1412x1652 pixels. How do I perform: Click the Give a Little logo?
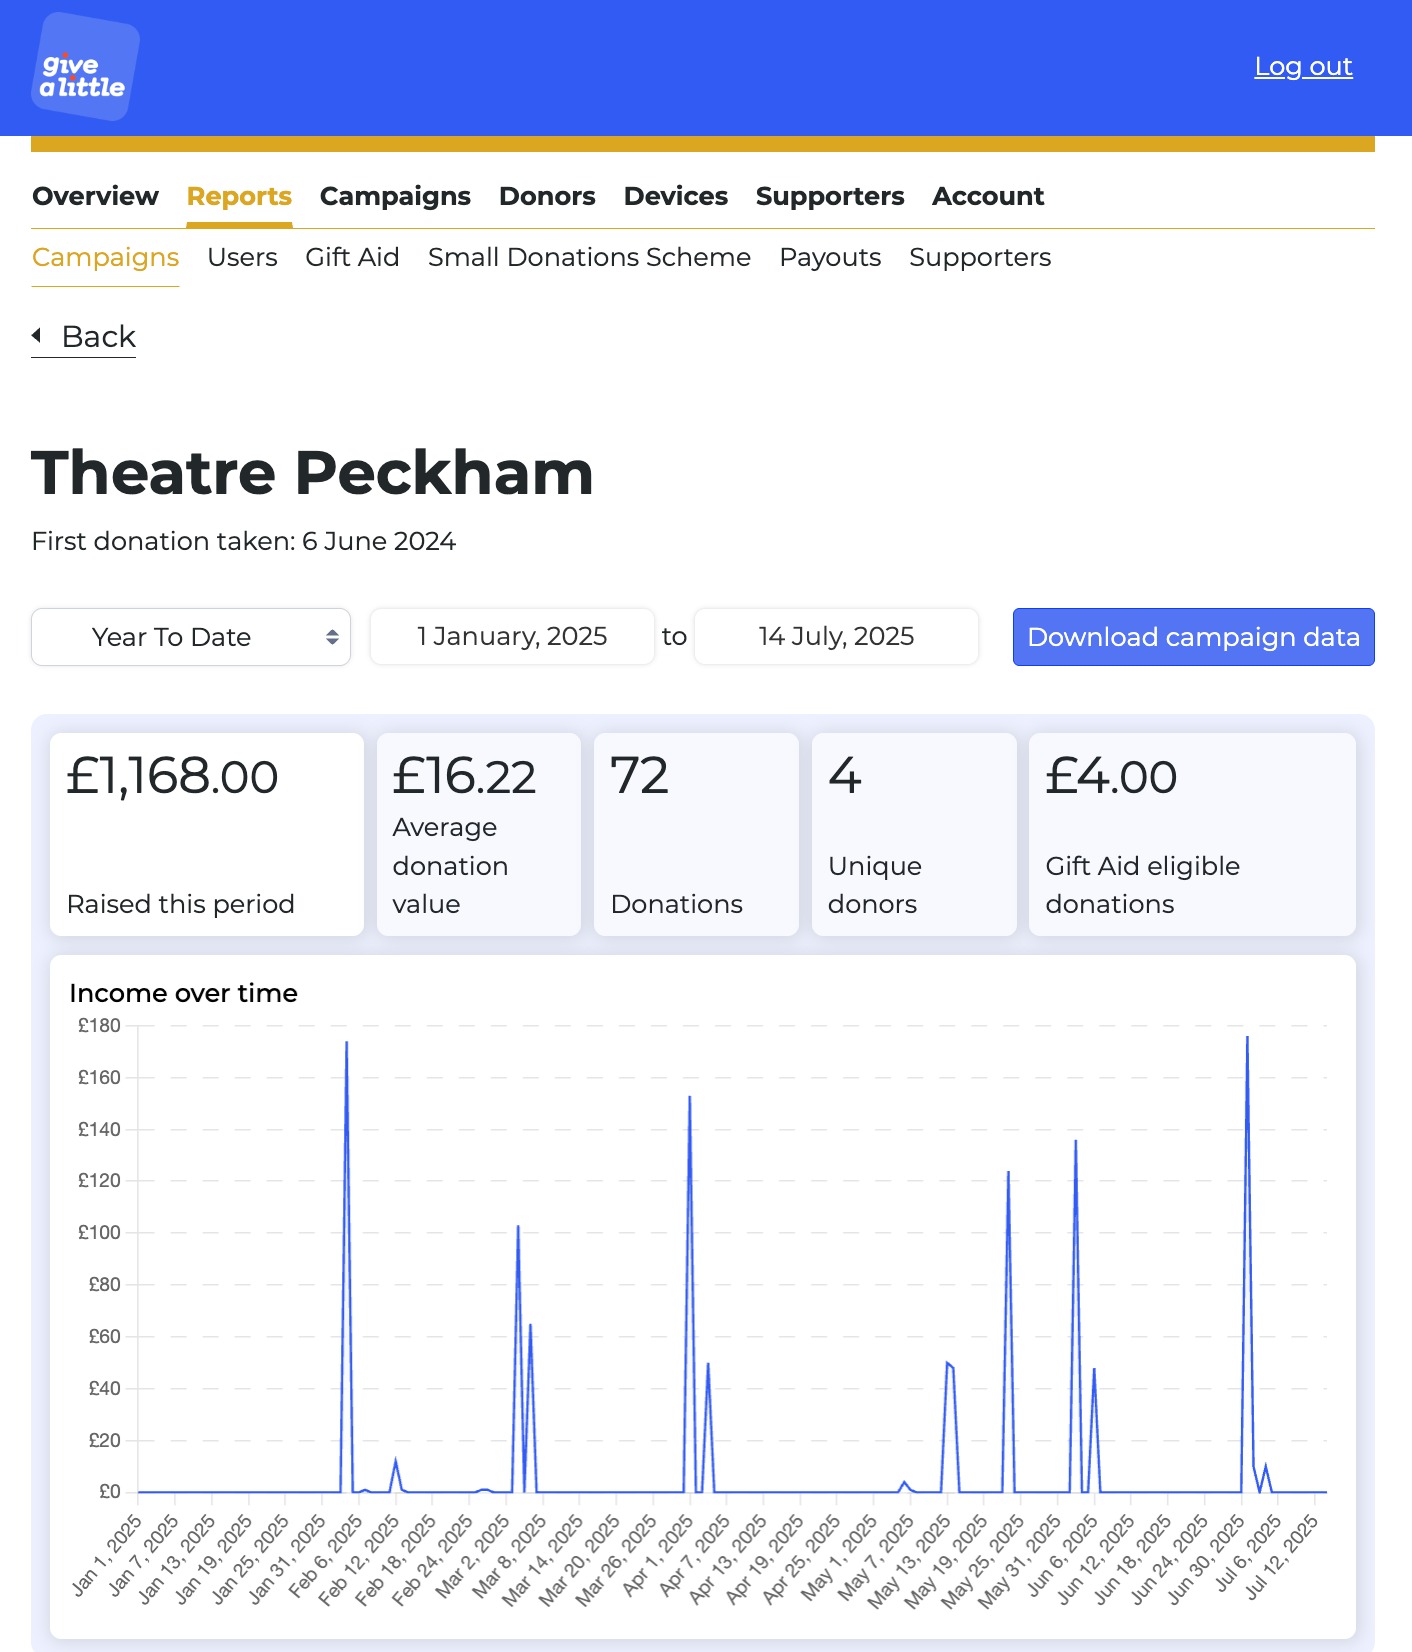[x=85, y=67]
